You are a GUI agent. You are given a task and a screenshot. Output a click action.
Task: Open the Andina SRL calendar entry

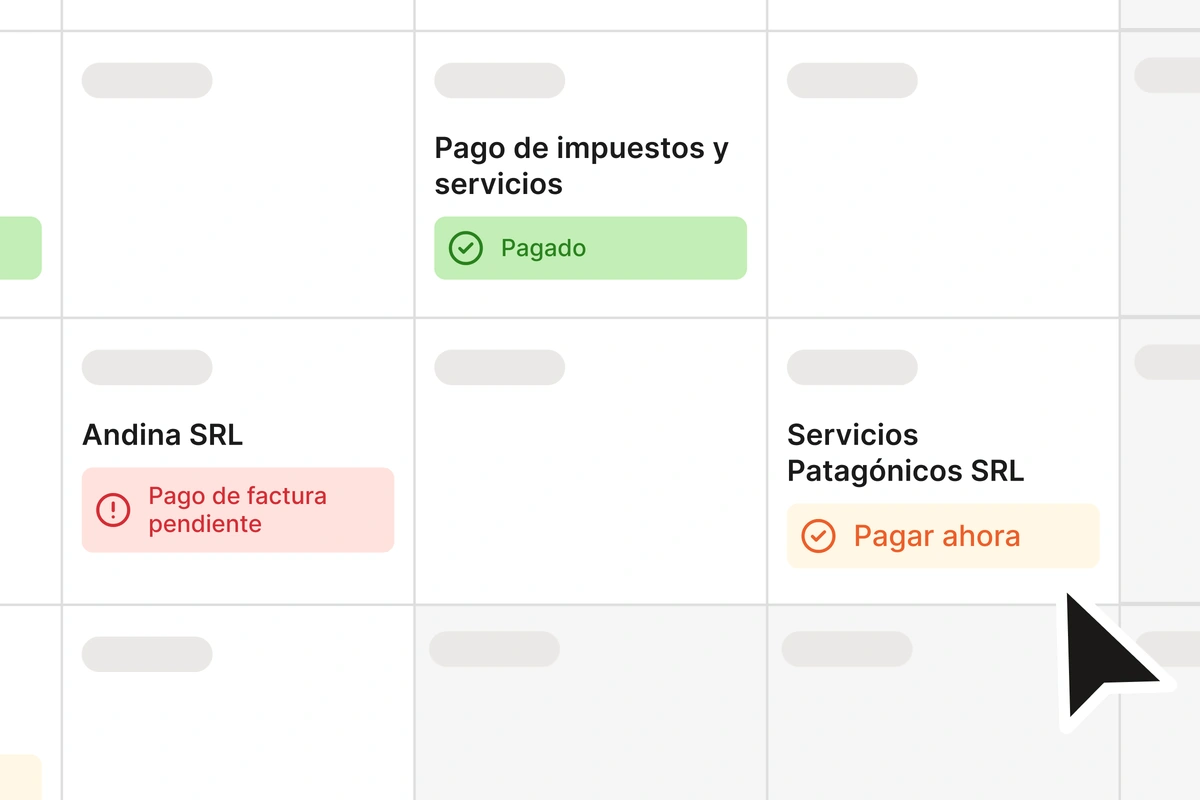[x=162, y=435]
